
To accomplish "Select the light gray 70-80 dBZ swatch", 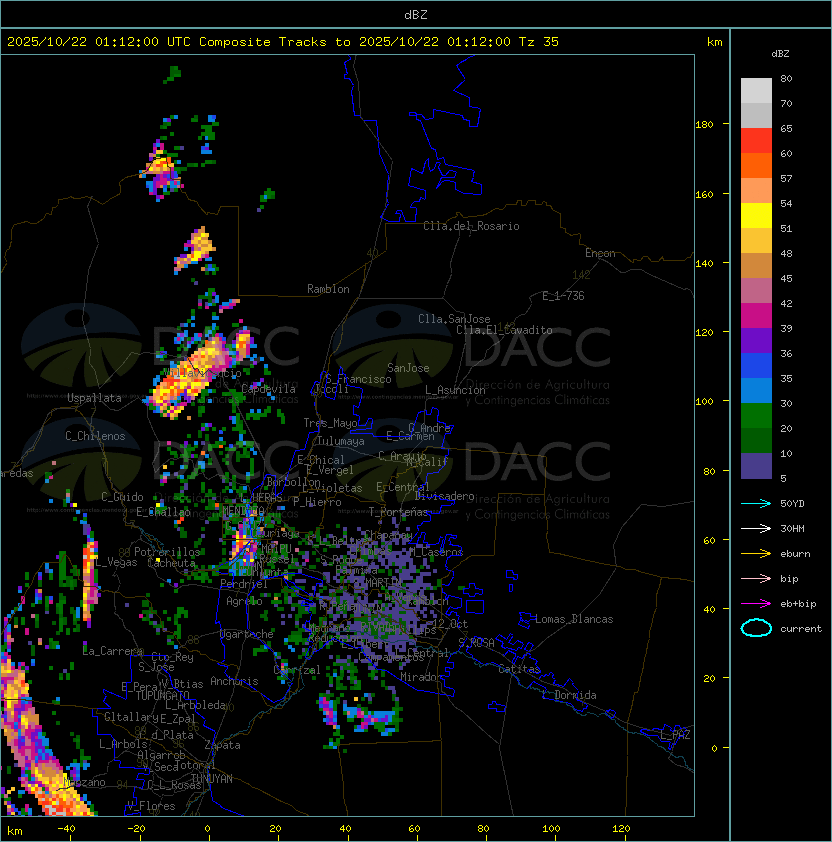I will (756, 90).
